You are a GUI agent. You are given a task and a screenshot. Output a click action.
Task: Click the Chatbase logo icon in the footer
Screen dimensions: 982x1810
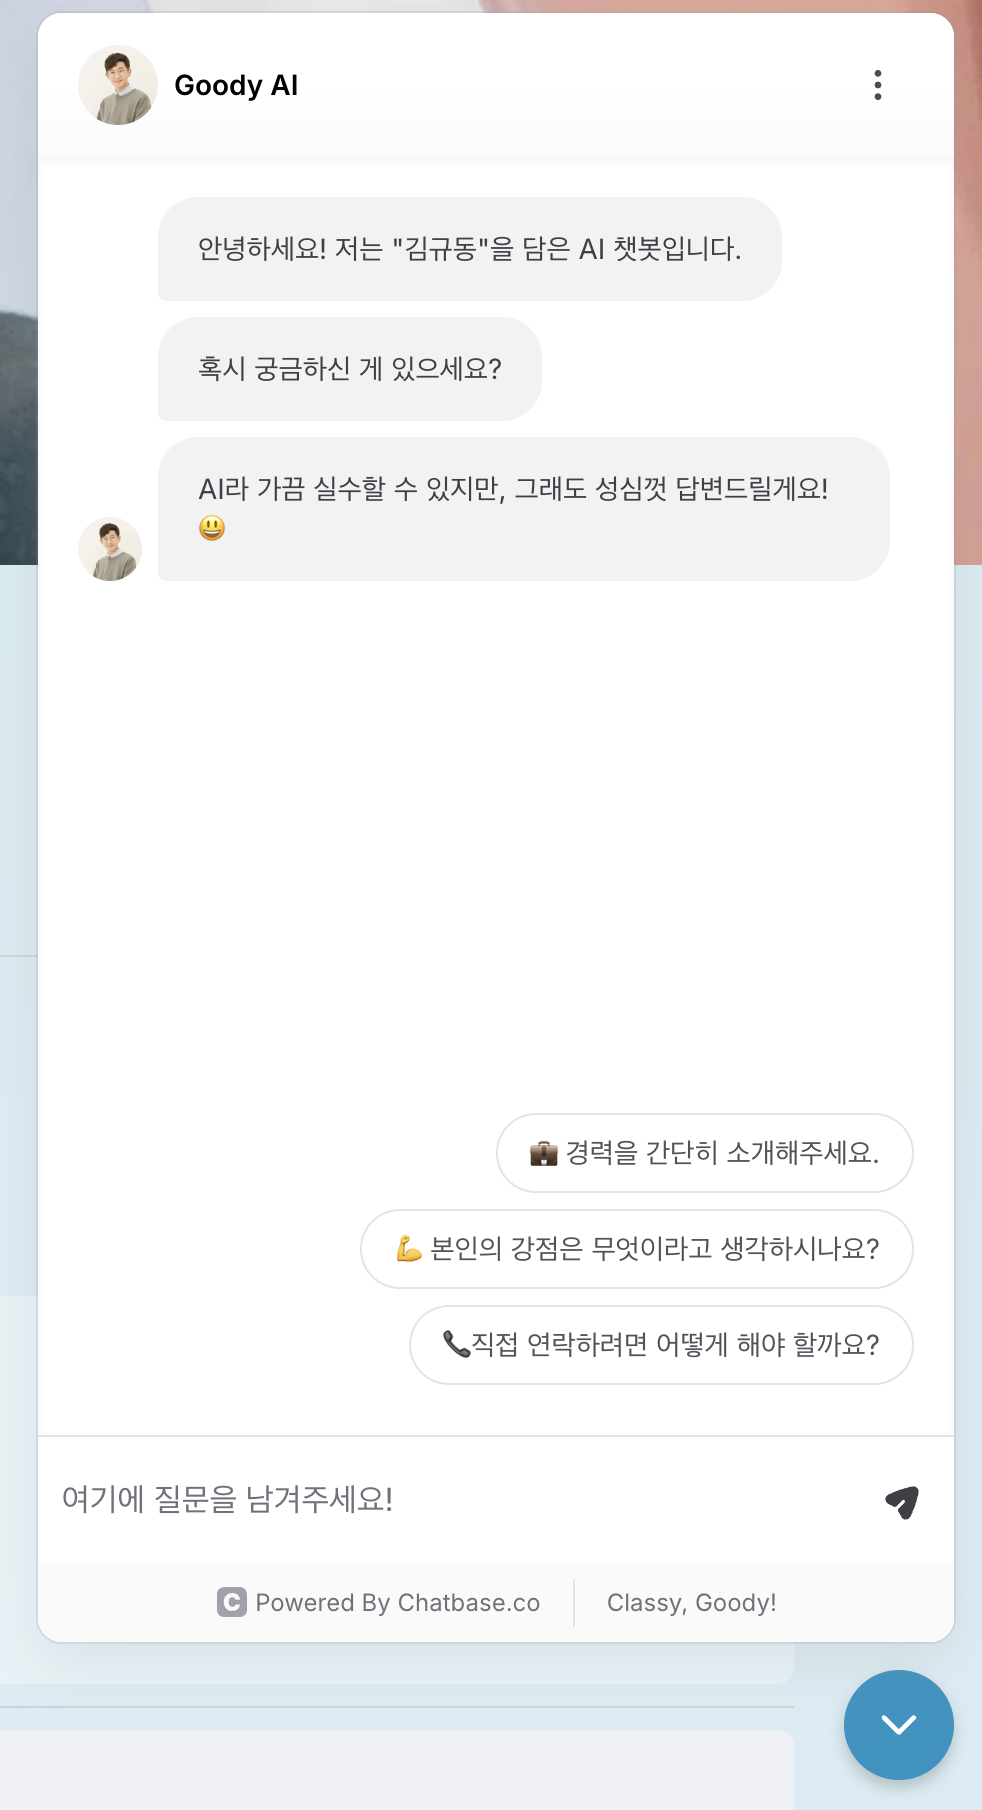click(x=232, y=1603)
